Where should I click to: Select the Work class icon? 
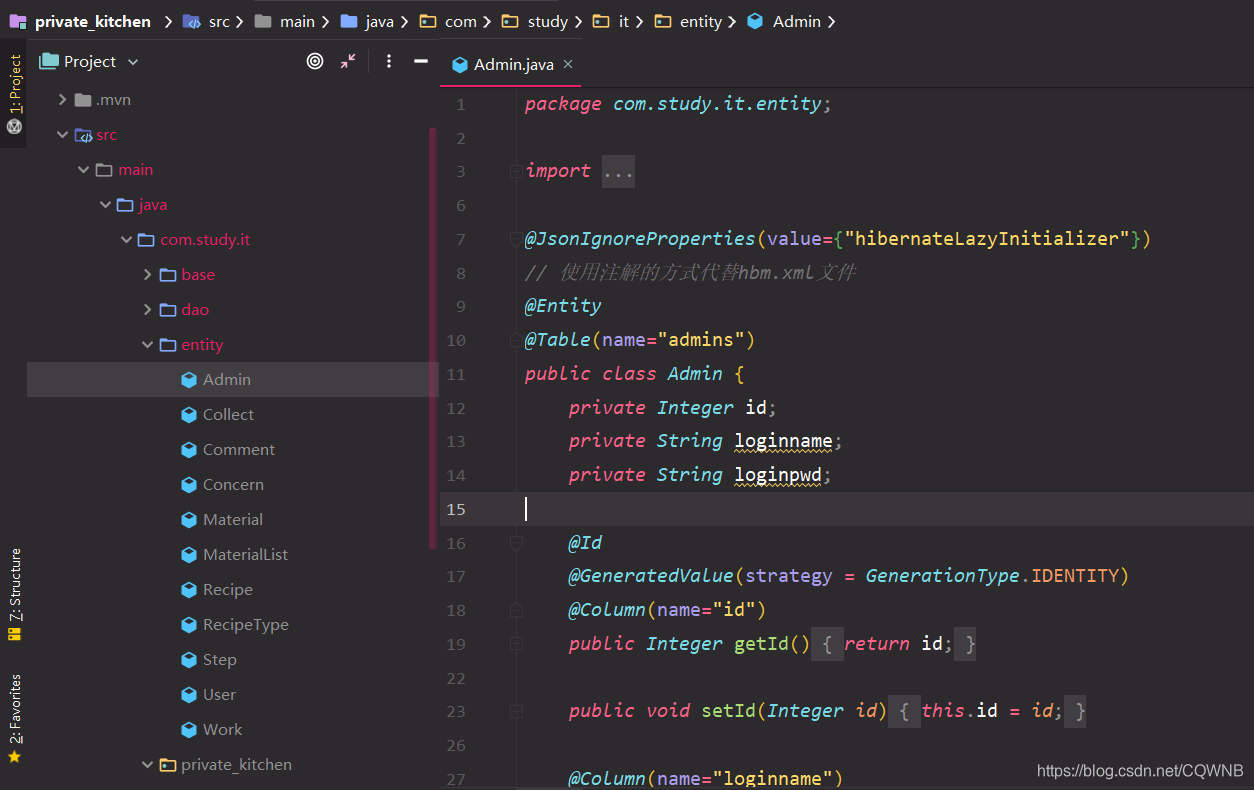(188, 730)
